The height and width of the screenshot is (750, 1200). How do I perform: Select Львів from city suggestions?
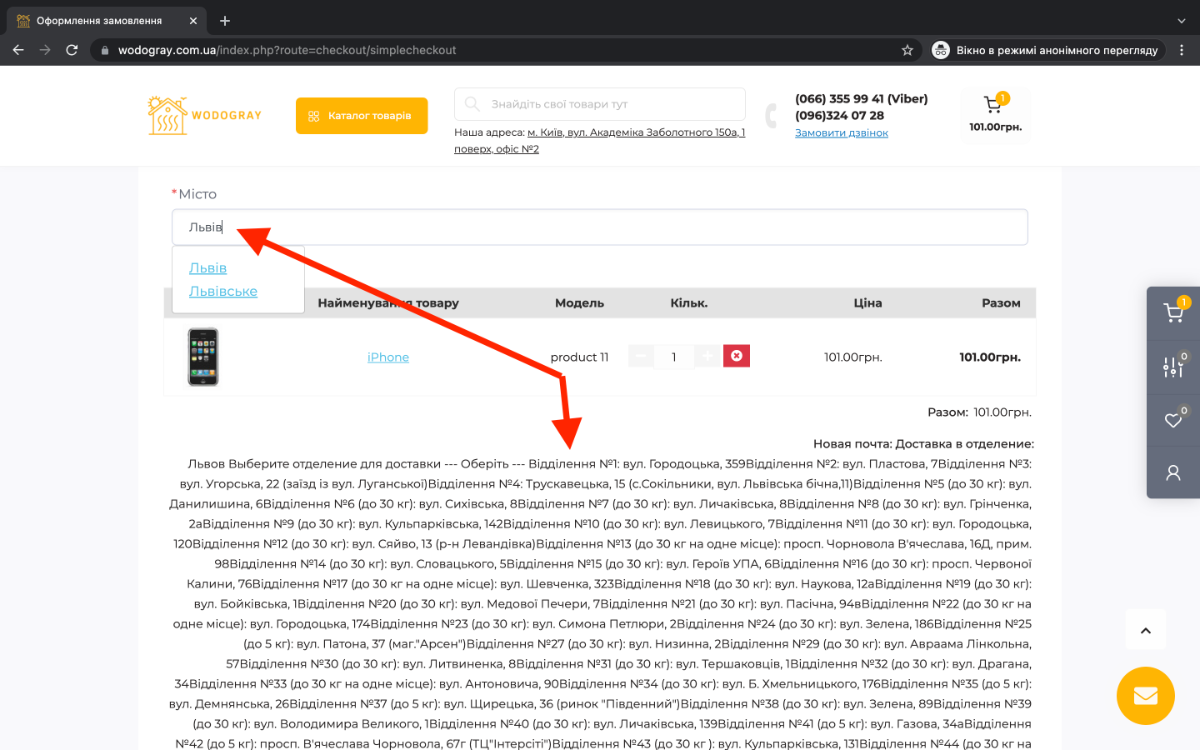tap(208, 268)
